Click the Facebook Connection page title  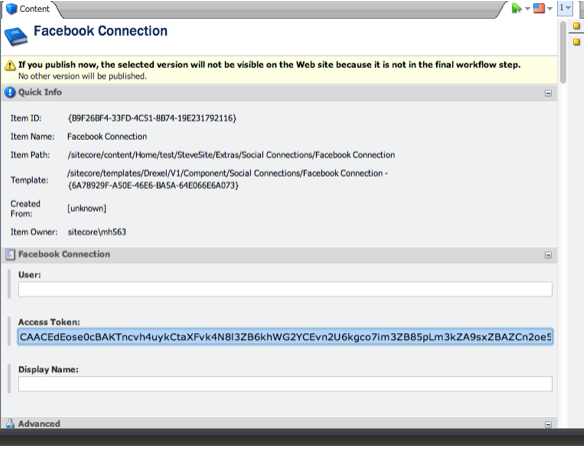coord(100,31)
